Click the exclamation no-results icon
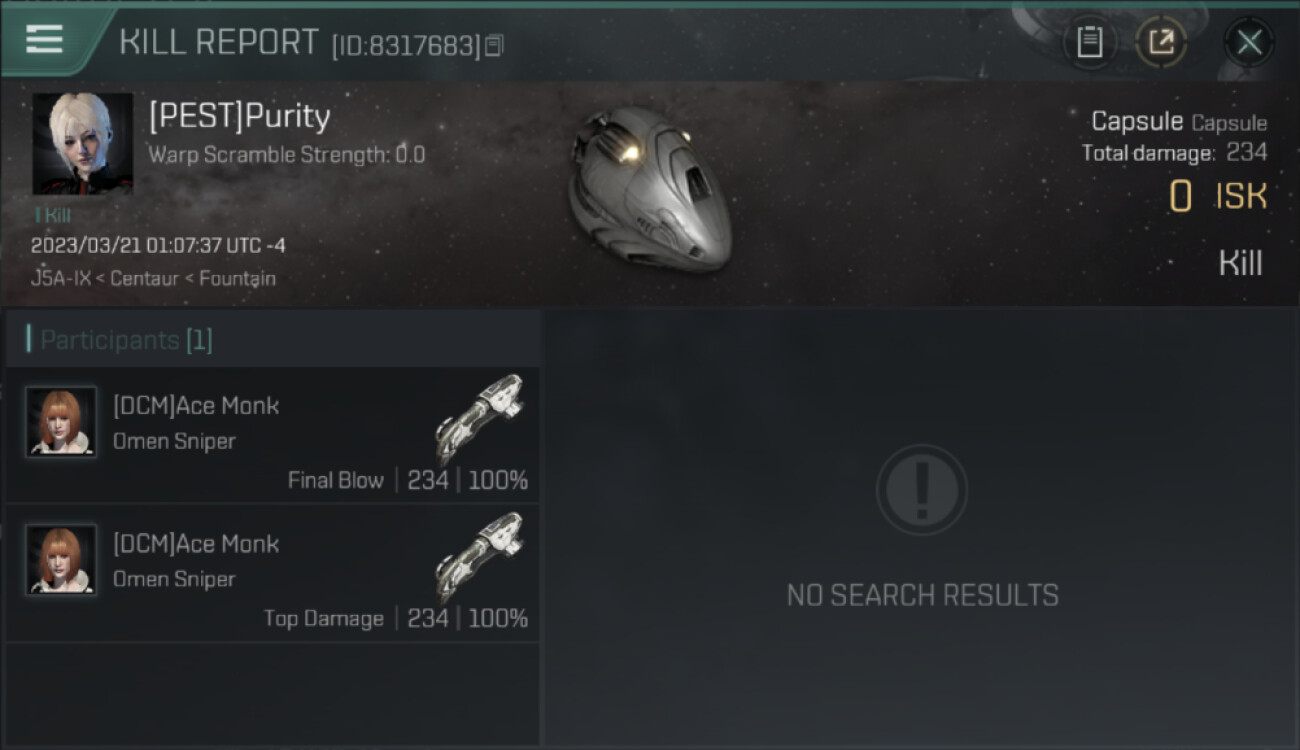This screenshot has width=1300, height=750. click(922, 490)
